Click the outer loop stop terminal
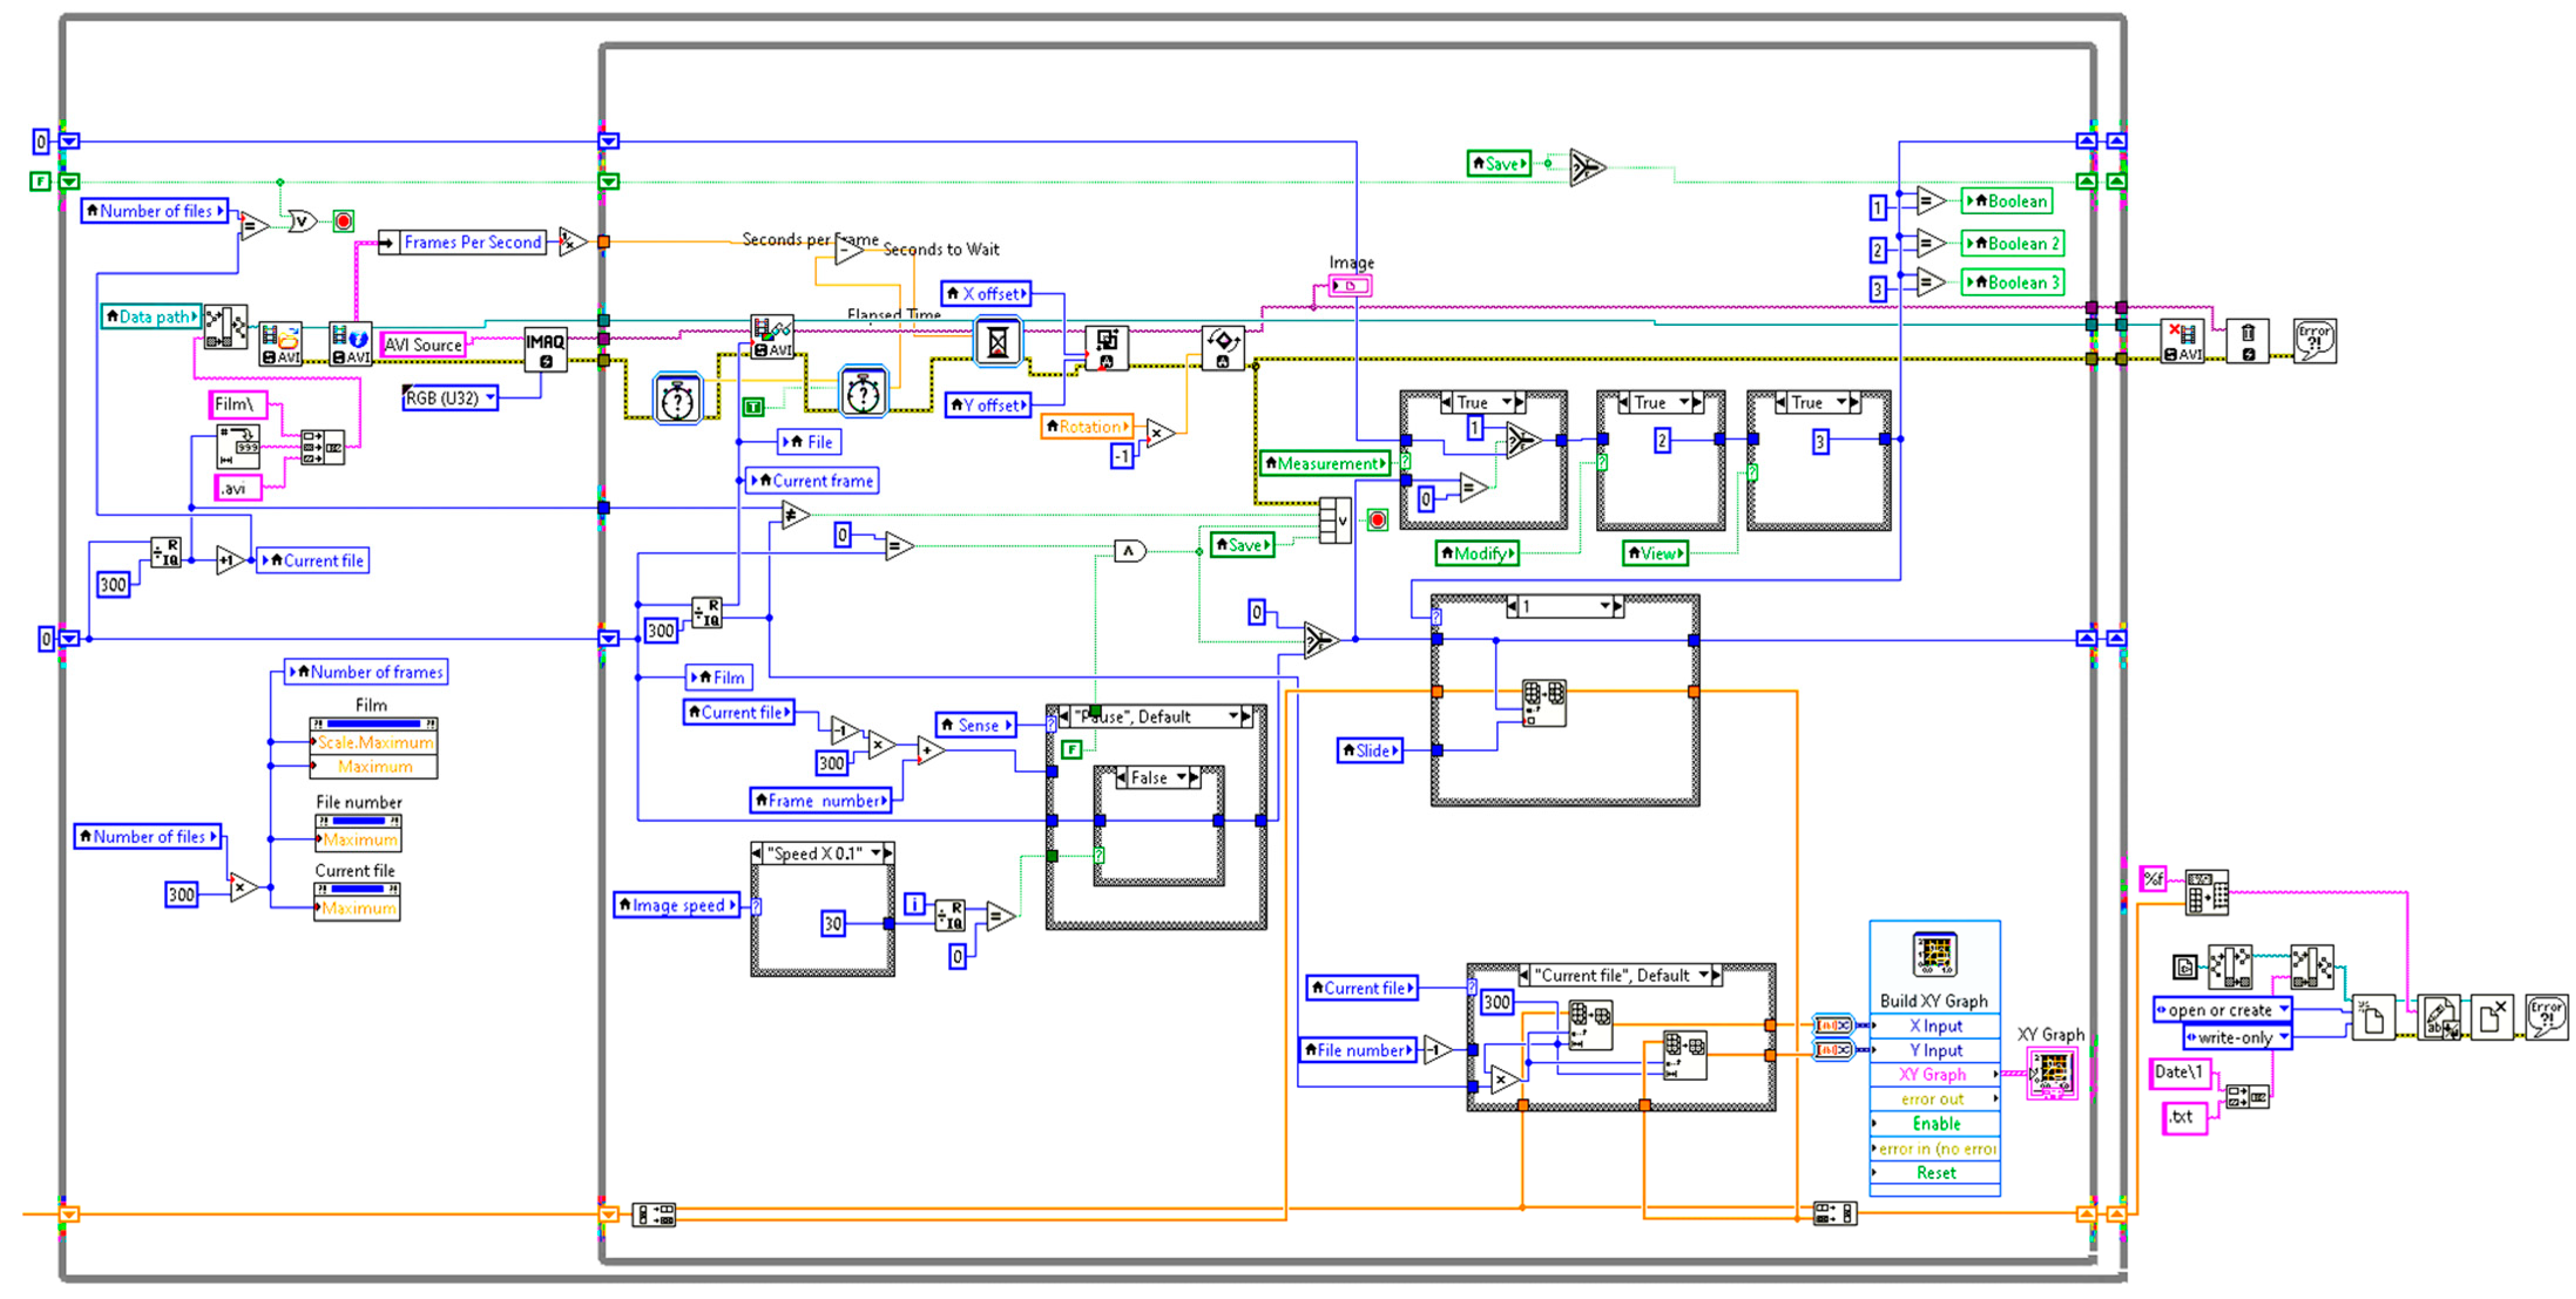2576x1299 pixels. pos(343,221)
